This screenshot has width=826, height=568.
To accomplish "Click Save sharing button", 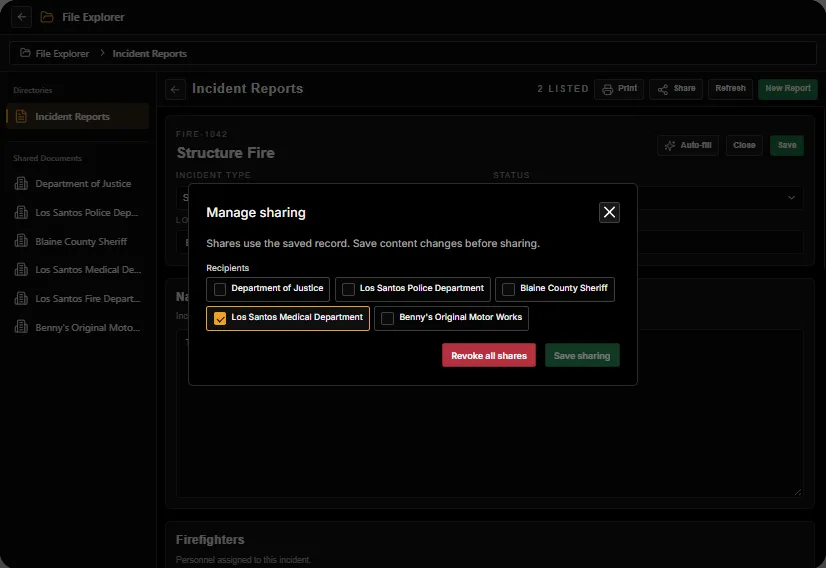I will click(x=582, y=356).
